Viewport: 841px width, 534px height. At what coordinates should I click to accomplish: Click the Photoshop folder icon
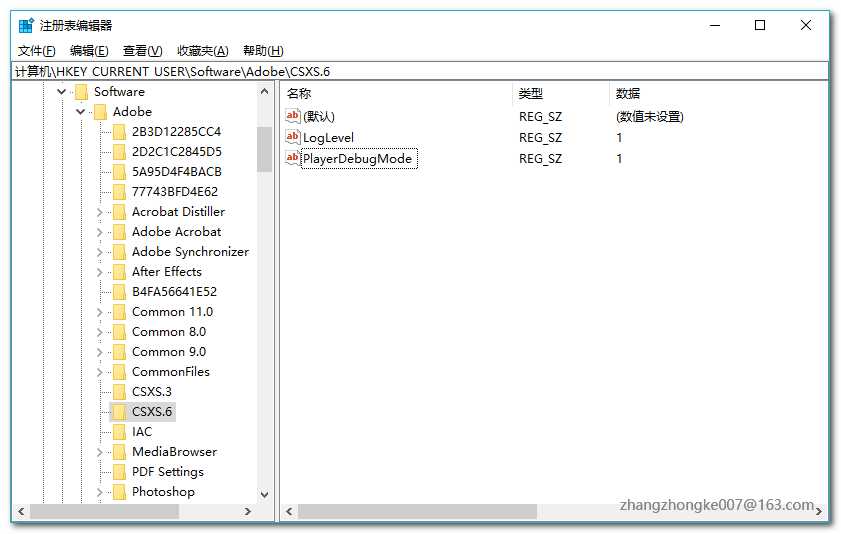(119, 492)
